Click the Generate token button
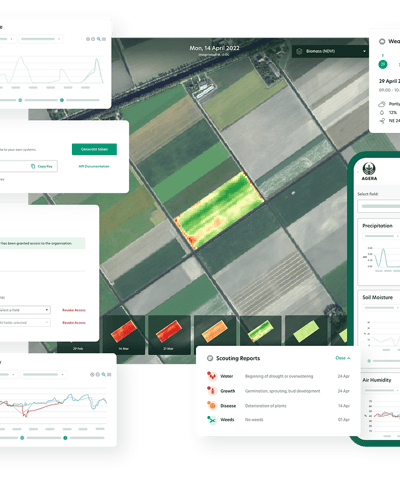This screenshot has width=400, height=480. tap(94, 149)
